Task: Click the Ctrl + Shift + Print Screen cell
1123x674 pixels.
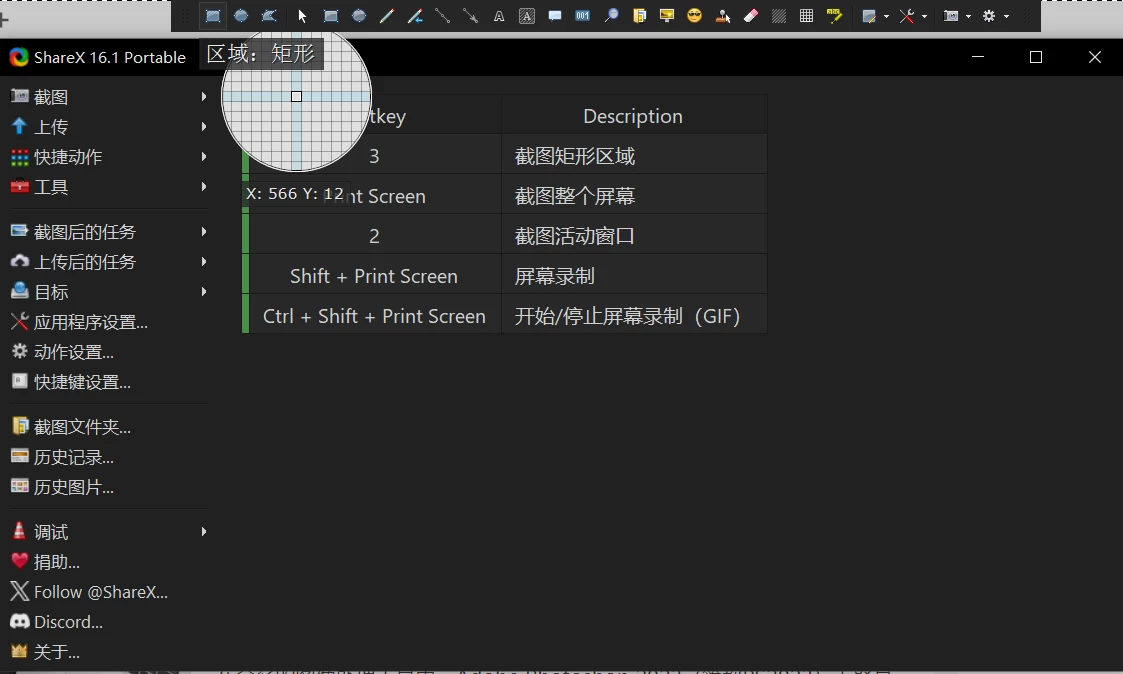Action: click(374, 317)
